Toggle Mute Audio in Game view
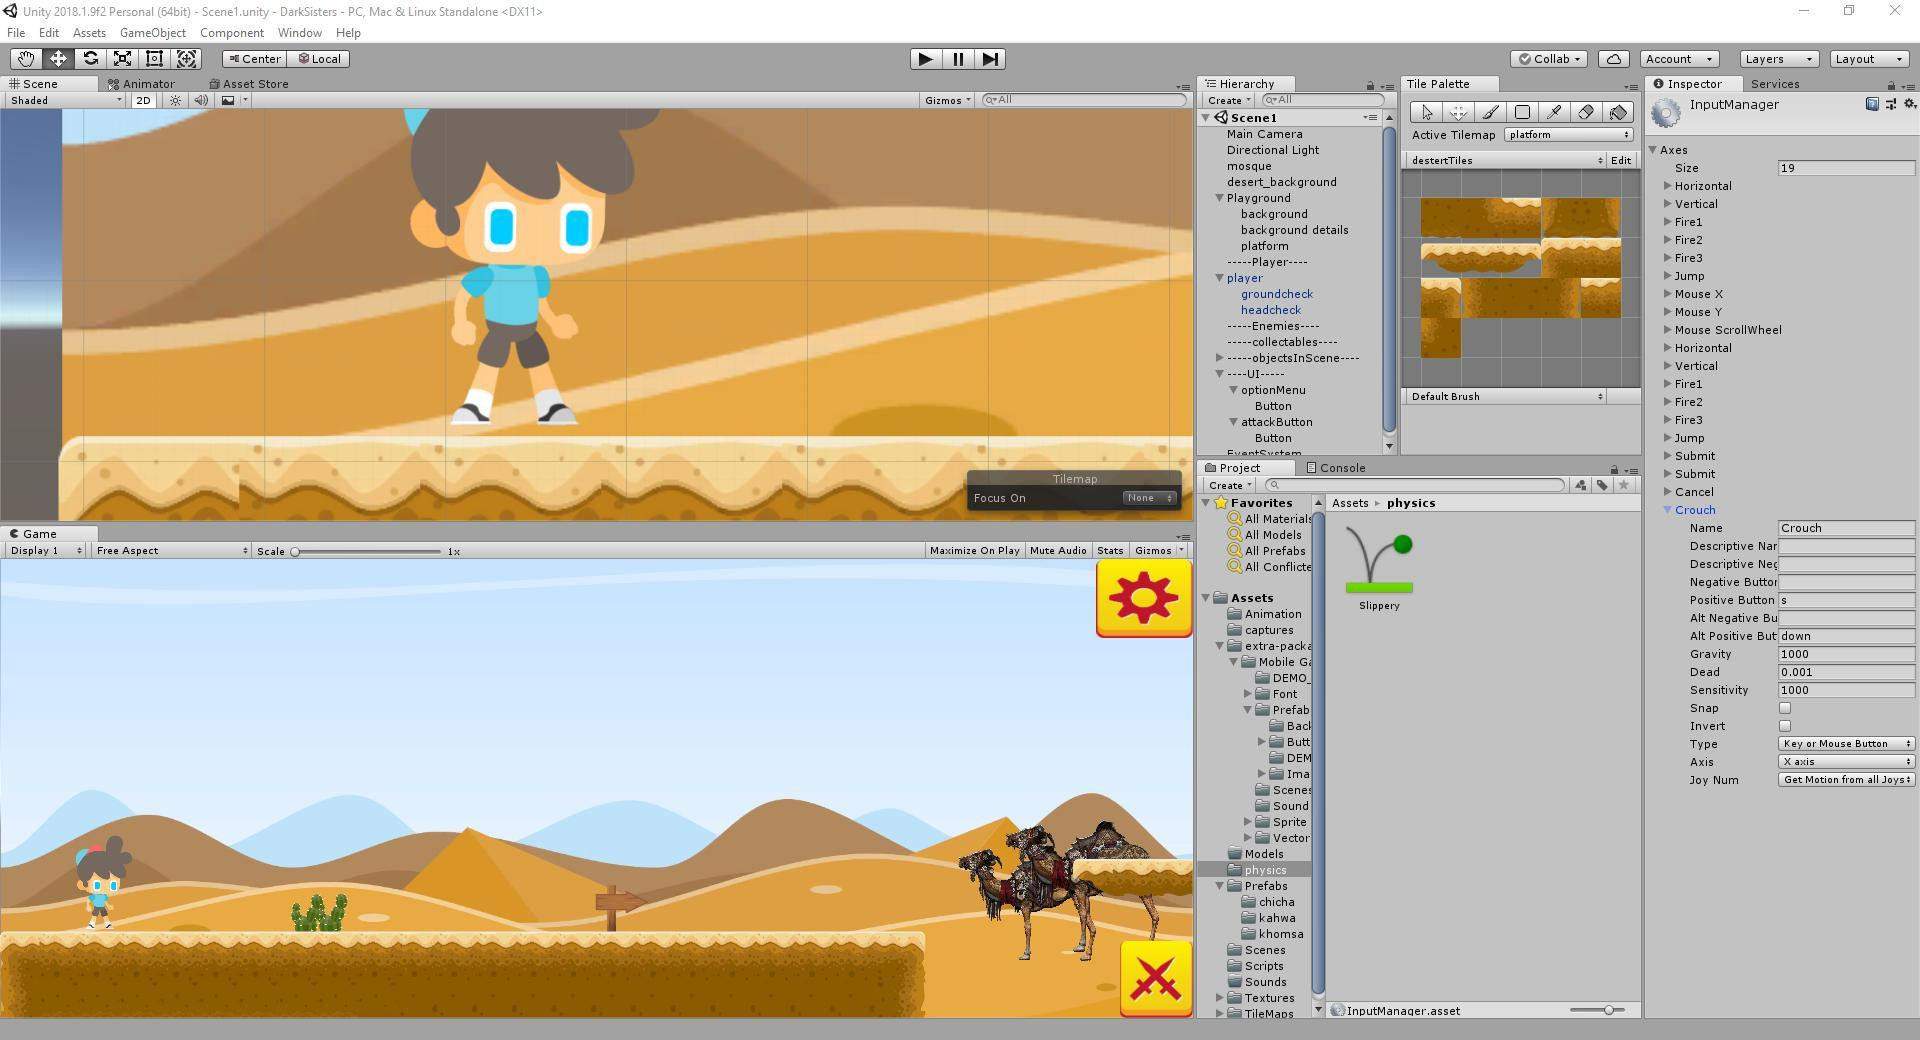Viewport: 1920px width, 1040px height. coord(1058,551)
